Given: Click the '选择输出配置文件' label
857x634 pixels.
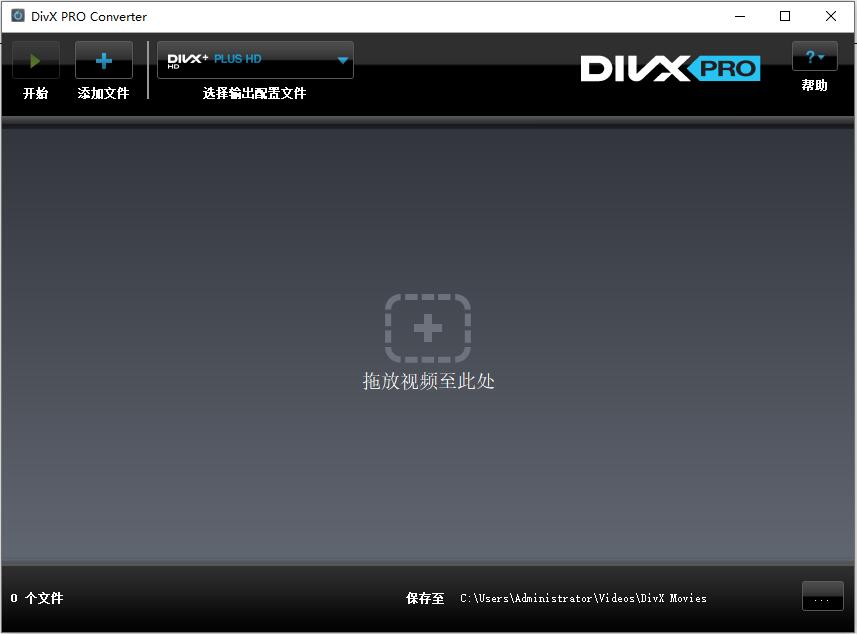Looking at the screenshot, I should click(x=254, y=93).
